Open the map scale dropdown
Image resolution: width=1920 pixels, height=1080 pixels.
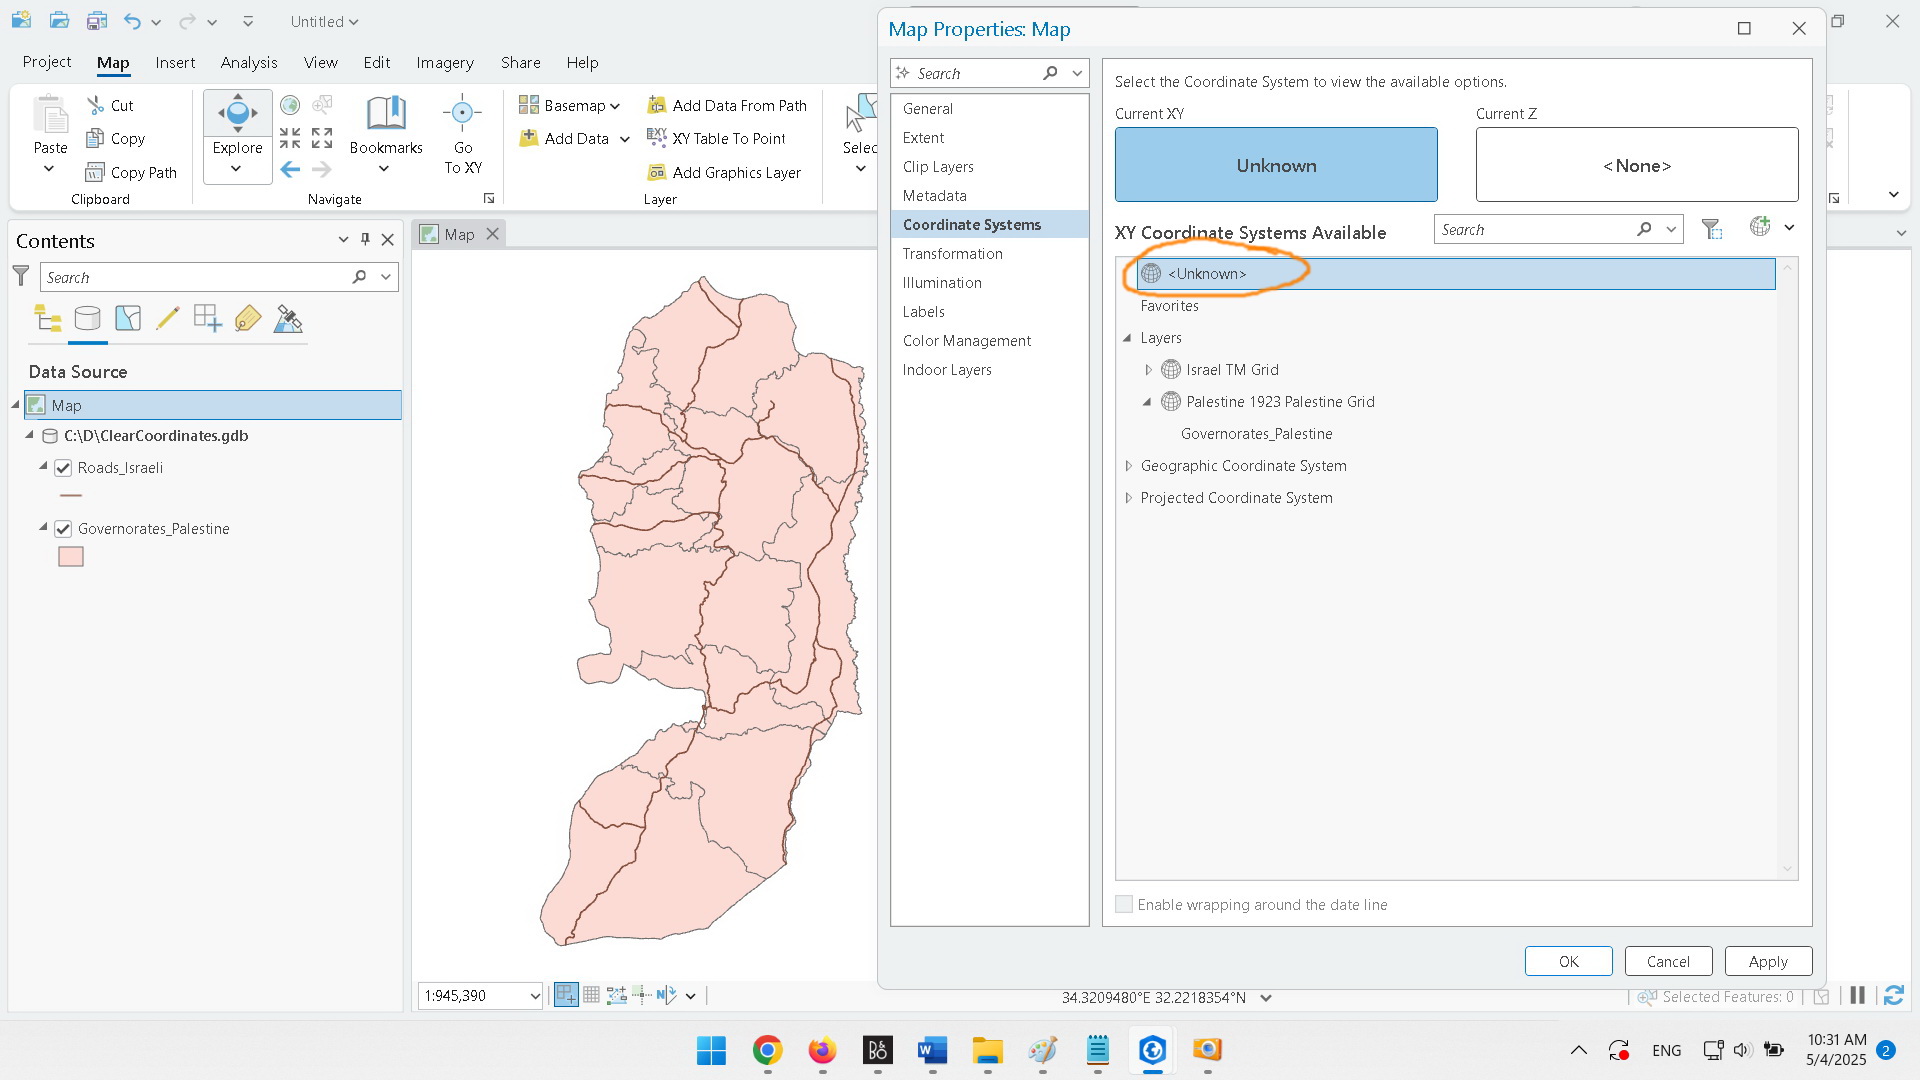coord(534,996)
